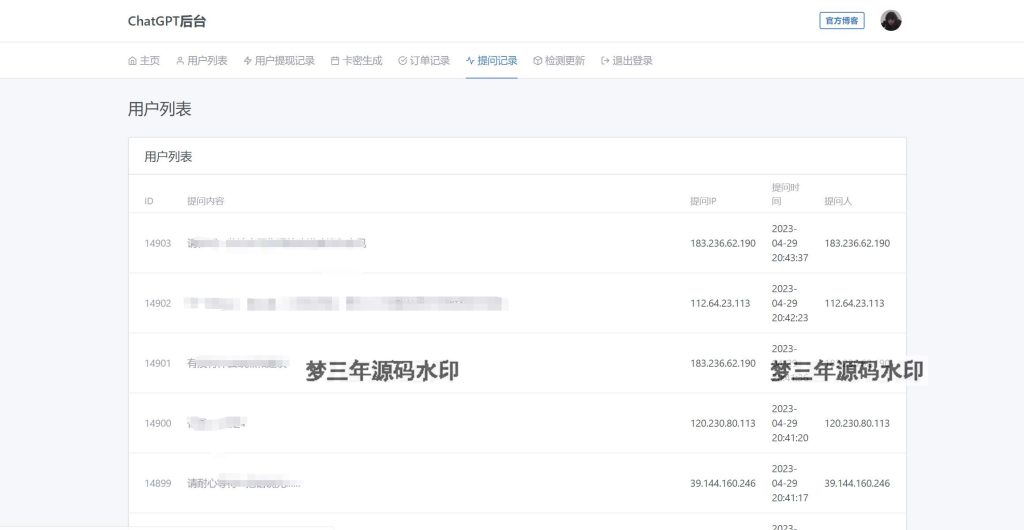Select row ID 14901
1024x530 pixels.
click(x=157, y=364)
